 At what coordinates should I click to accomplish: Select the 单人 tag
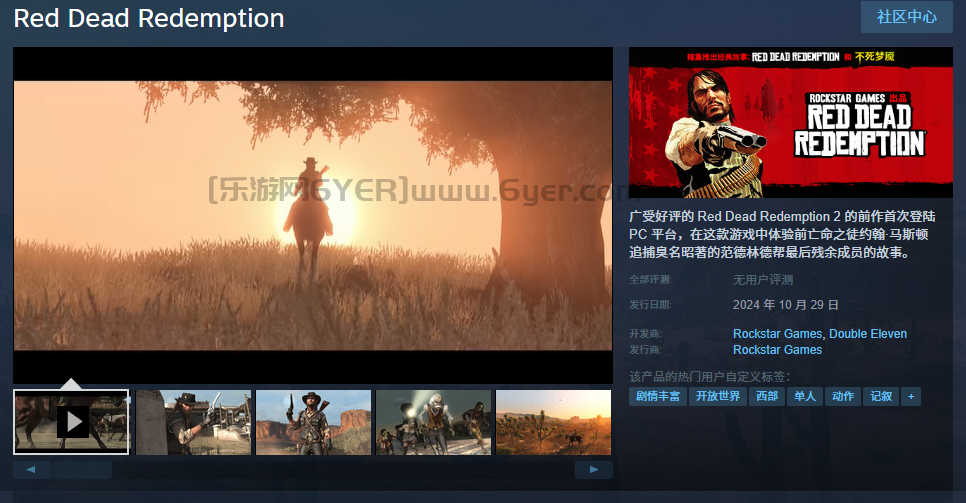(805, 396)
